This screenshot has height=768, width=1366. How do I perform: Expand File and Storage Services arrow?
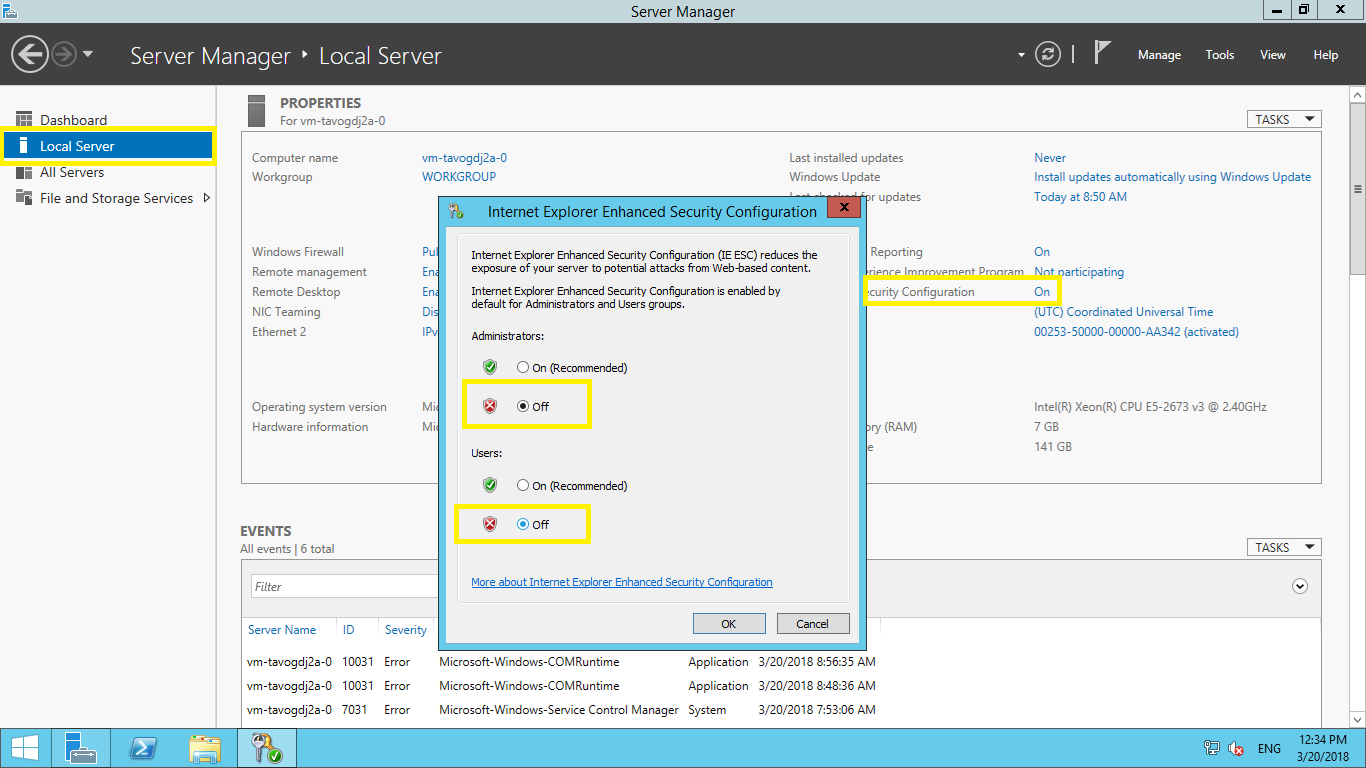207,198
